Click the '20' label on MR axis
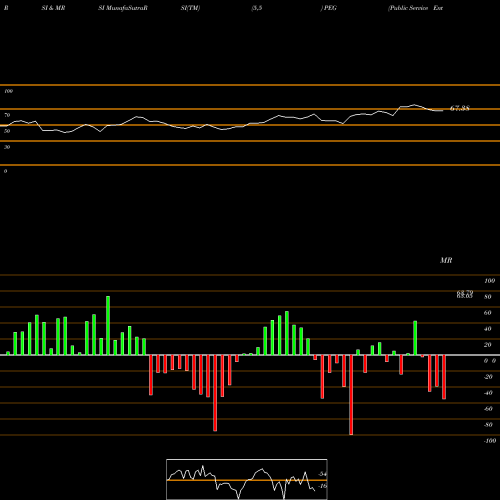500x500 pixels. [488, 345]
